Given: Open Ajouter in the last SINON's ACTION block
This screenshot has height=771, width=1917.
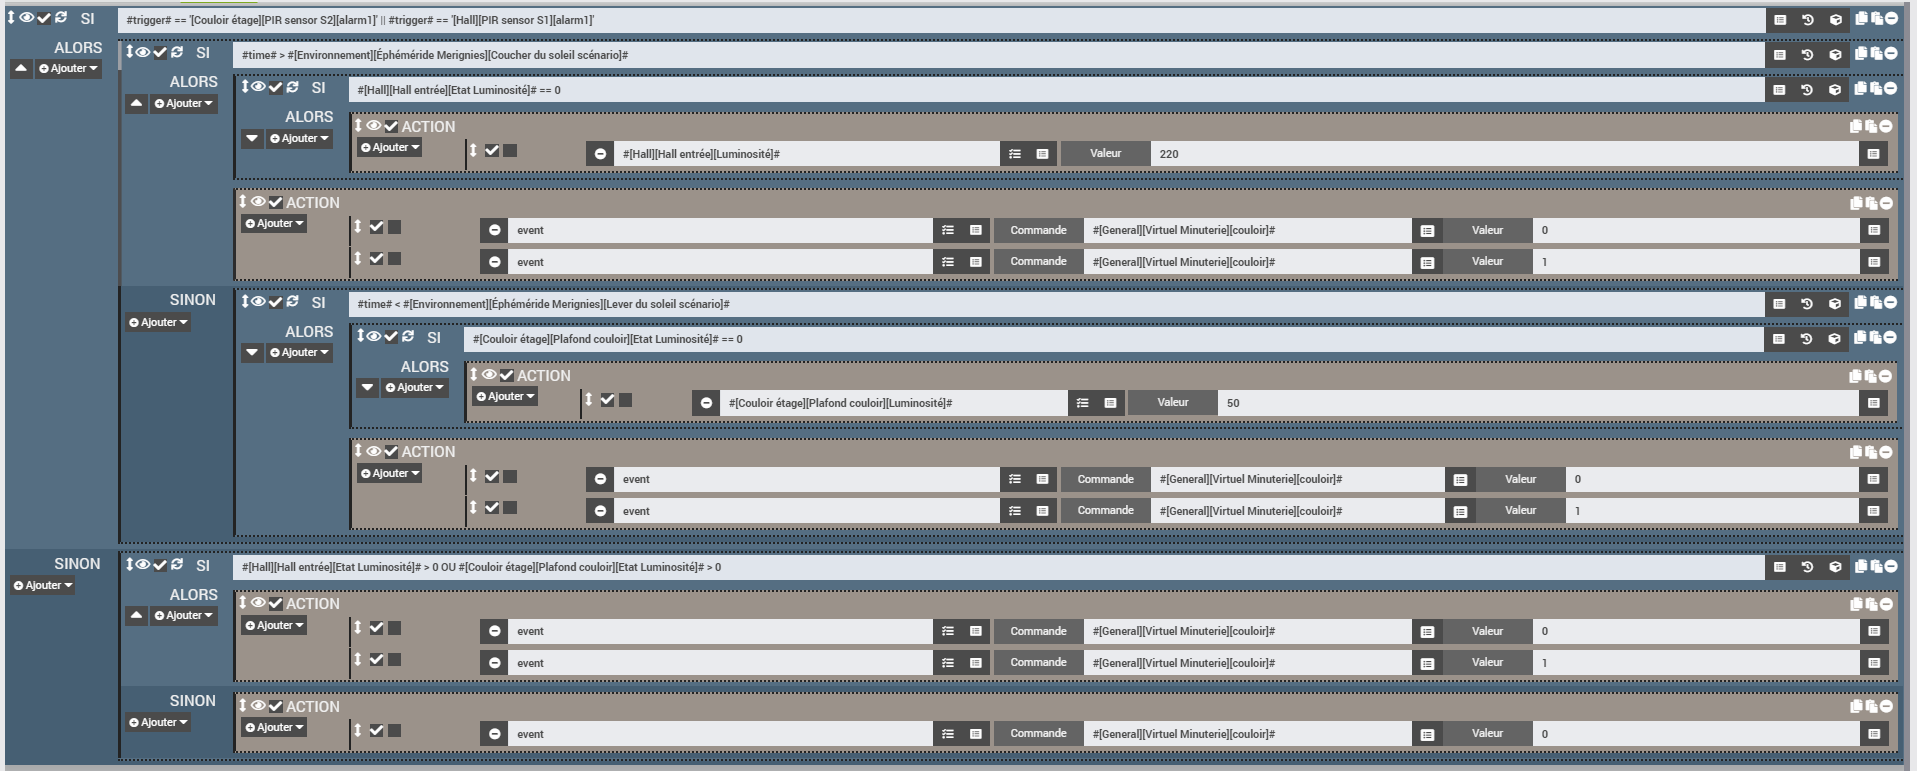Looking at the screenshot, I should tap(274, 728).
